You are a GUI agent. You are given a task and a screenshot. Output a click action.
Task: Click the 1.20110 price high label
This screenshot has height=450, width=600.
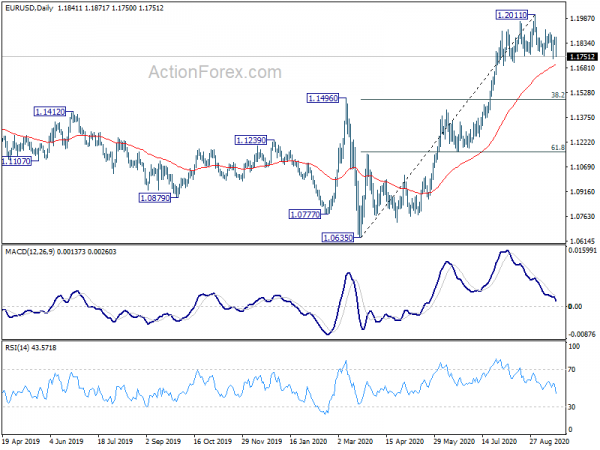tap(512, 15)
